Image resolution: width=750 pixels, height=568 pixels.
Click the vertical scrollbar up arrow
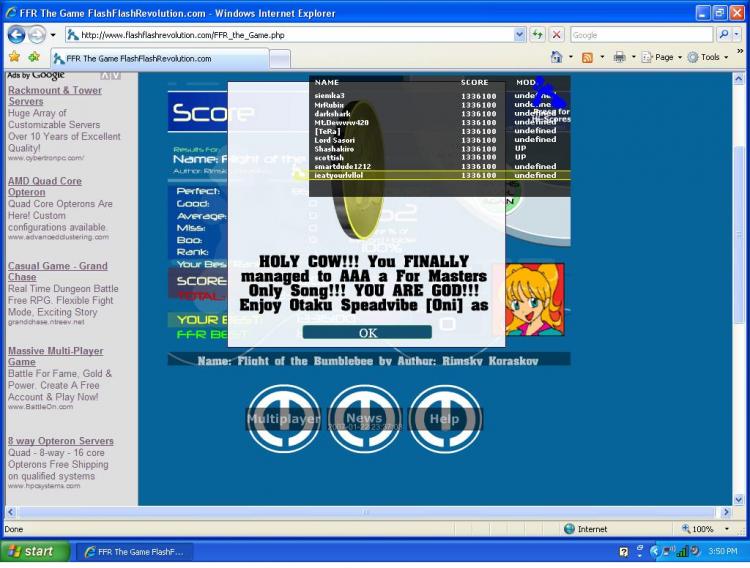click(x=739, y=78)
